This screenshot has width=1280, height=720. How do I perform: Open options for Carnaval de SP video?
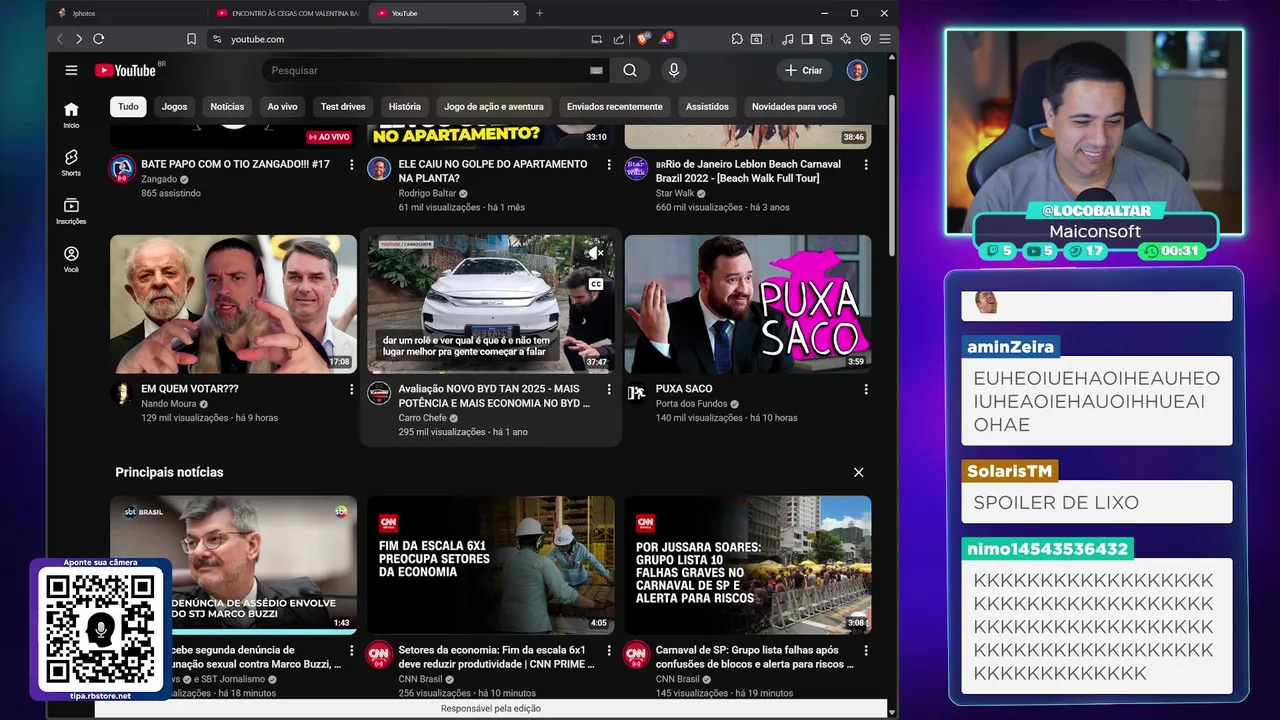click(866, 650)
